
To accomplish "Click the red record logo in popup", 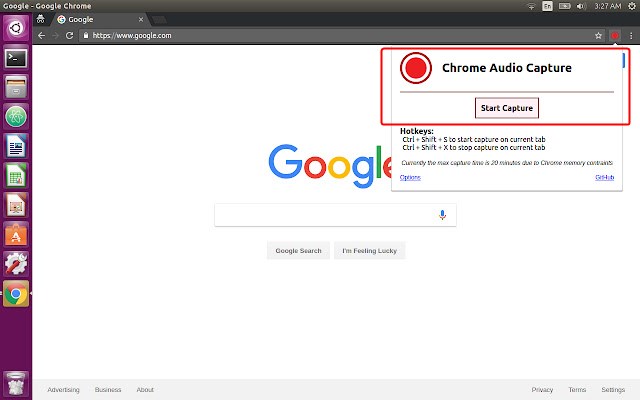I will pyautogui.click(x=416, y=68).
